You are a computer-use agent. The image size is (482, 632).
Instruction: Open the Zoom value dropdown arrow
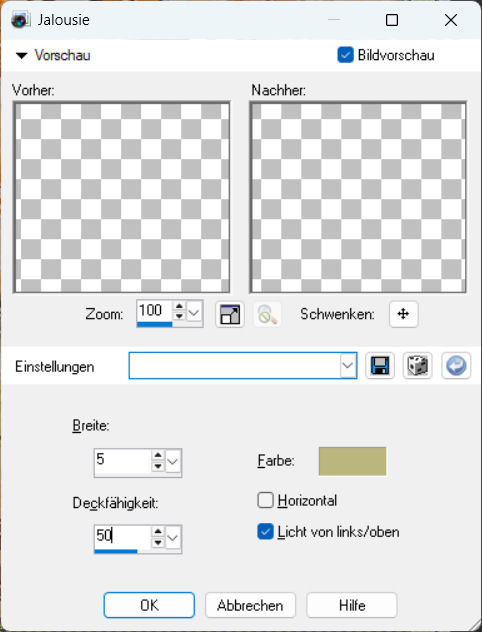point(194,313)
